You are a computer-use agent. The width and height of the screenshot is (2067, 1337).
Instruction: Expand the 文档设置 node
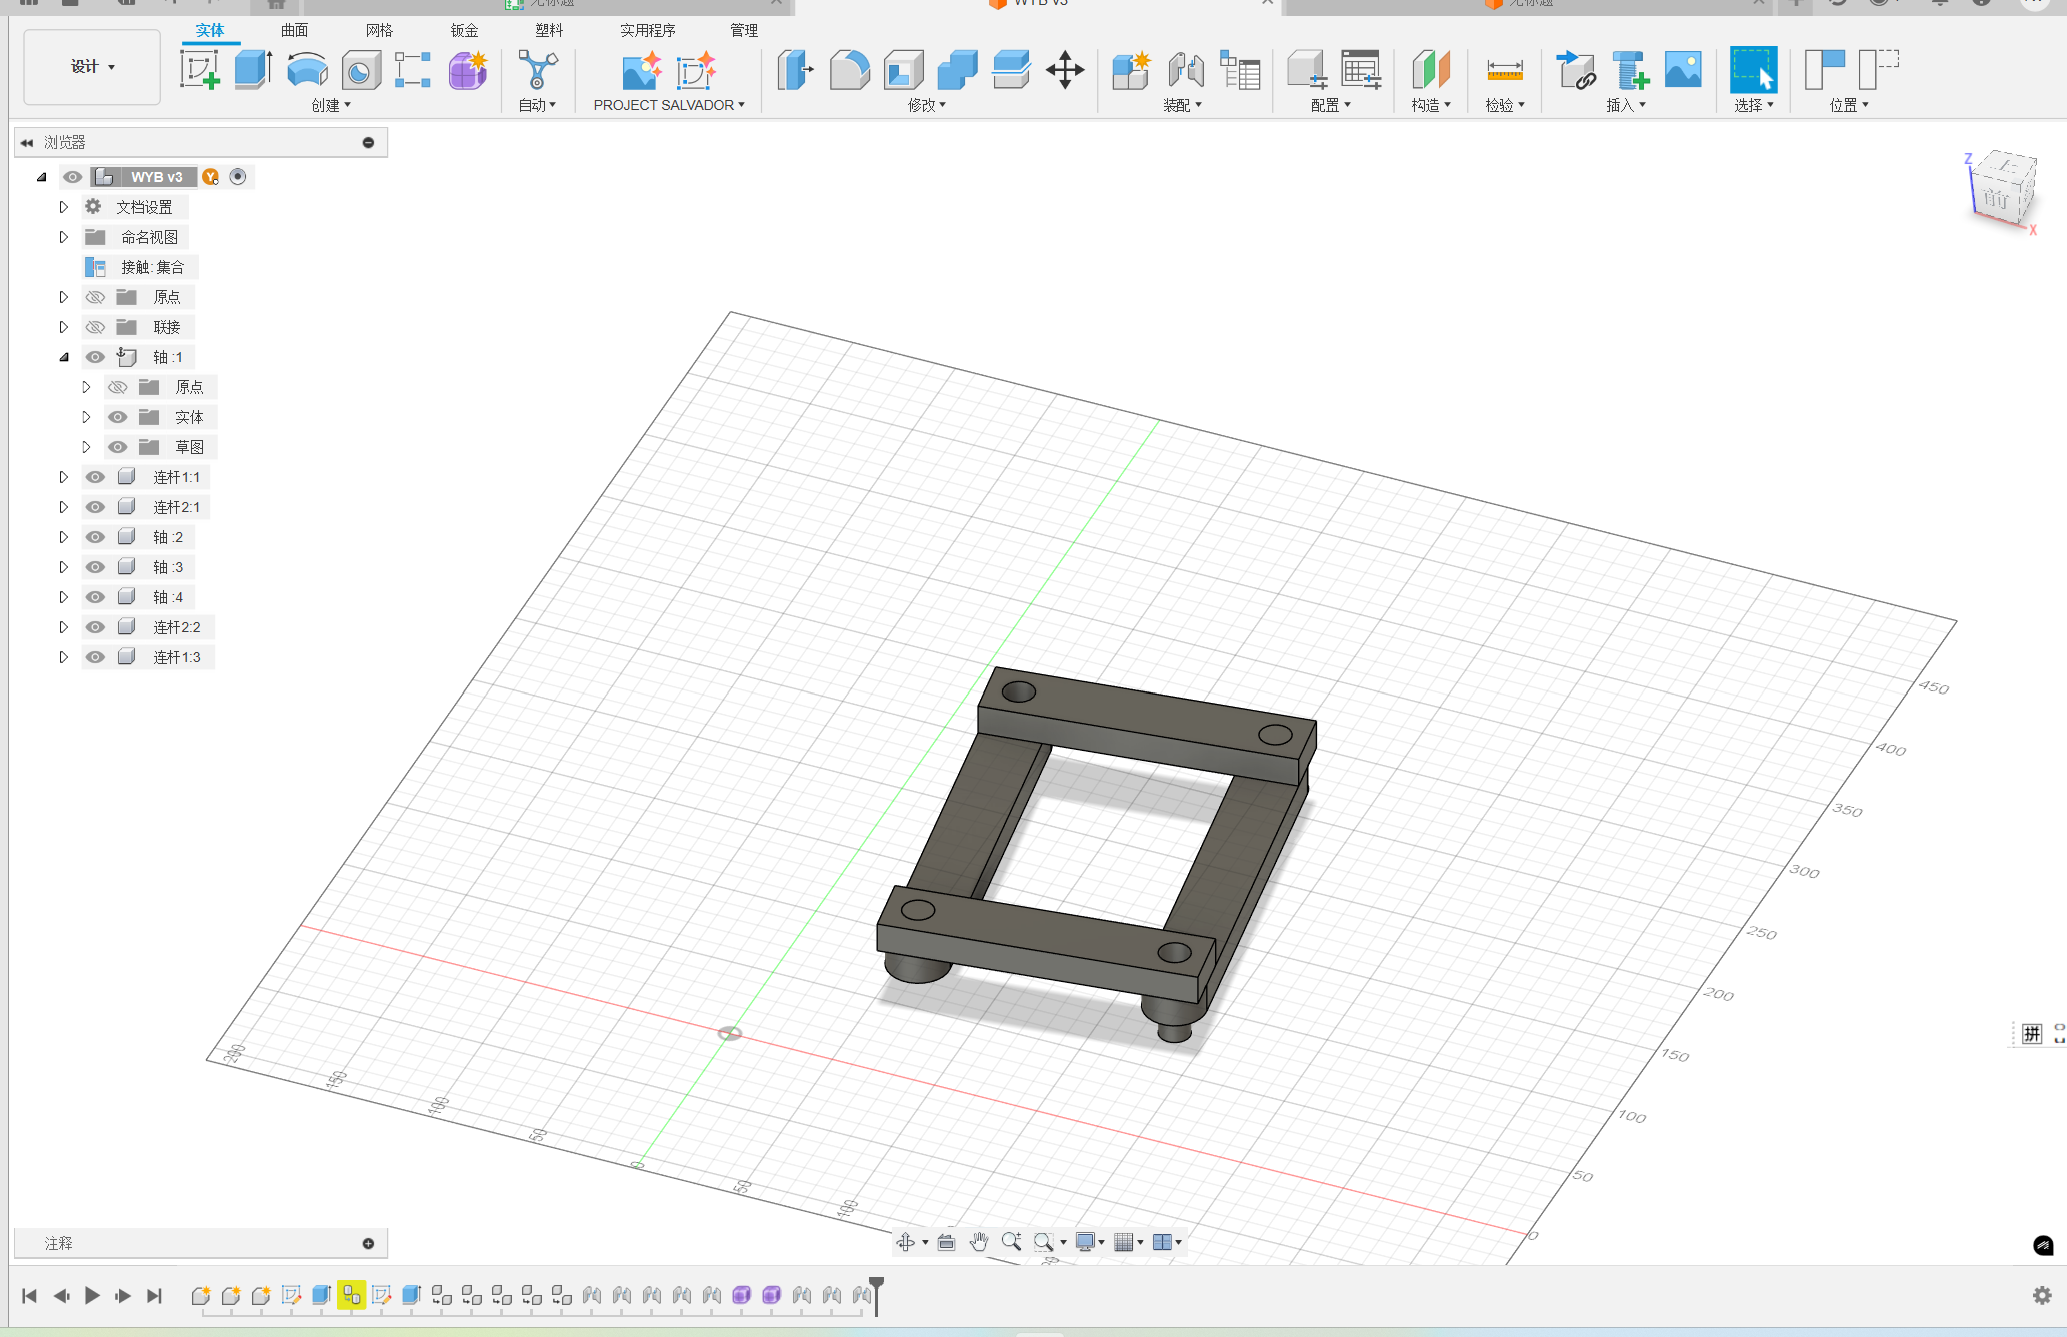click(x=63, y=207)
